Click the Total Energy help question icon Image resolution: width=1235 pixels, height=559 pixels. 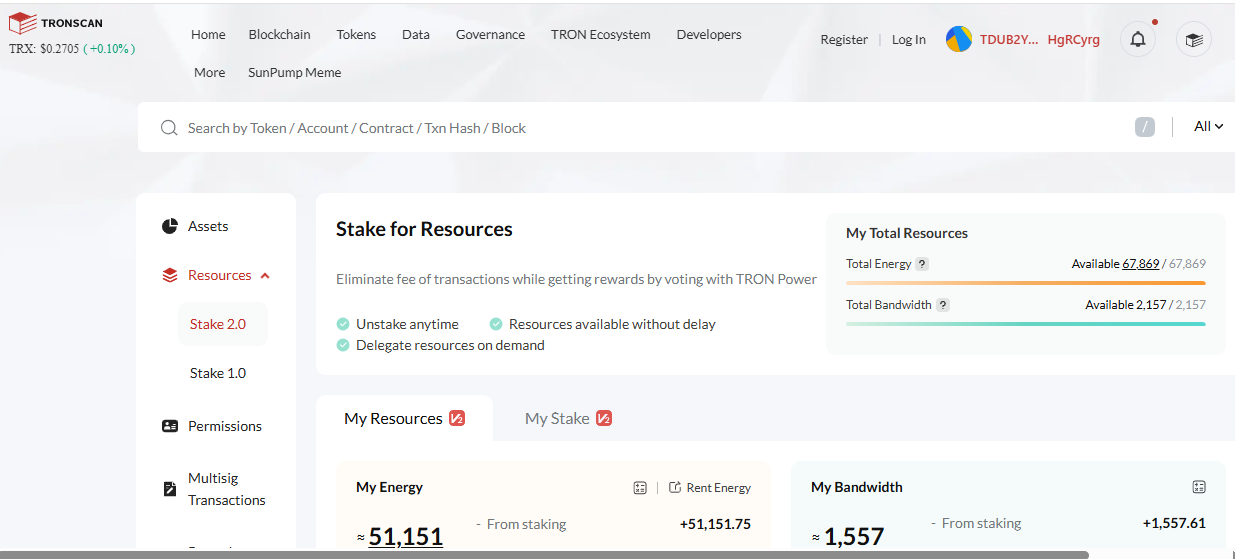pos(922,264)
